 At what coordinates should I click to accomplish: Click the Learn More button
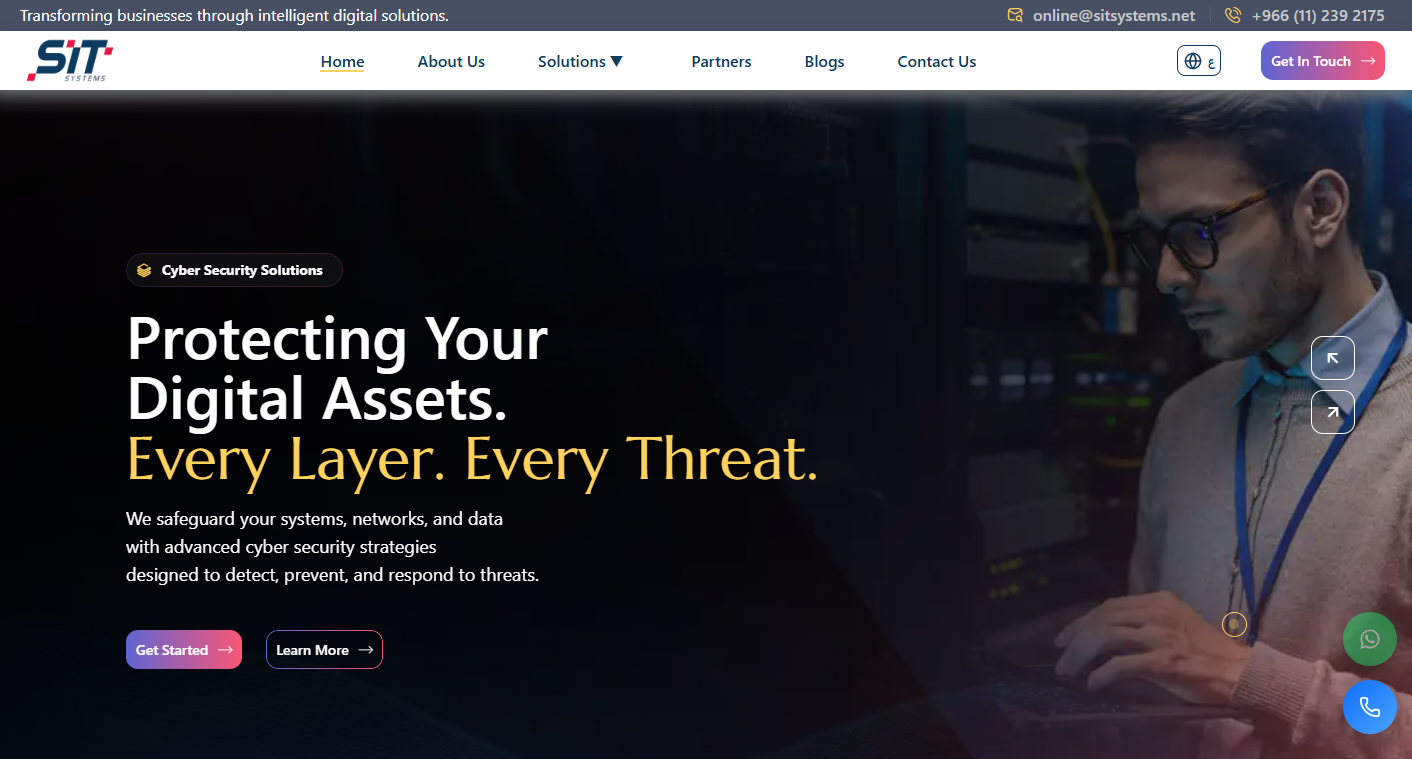pos(324,650)
